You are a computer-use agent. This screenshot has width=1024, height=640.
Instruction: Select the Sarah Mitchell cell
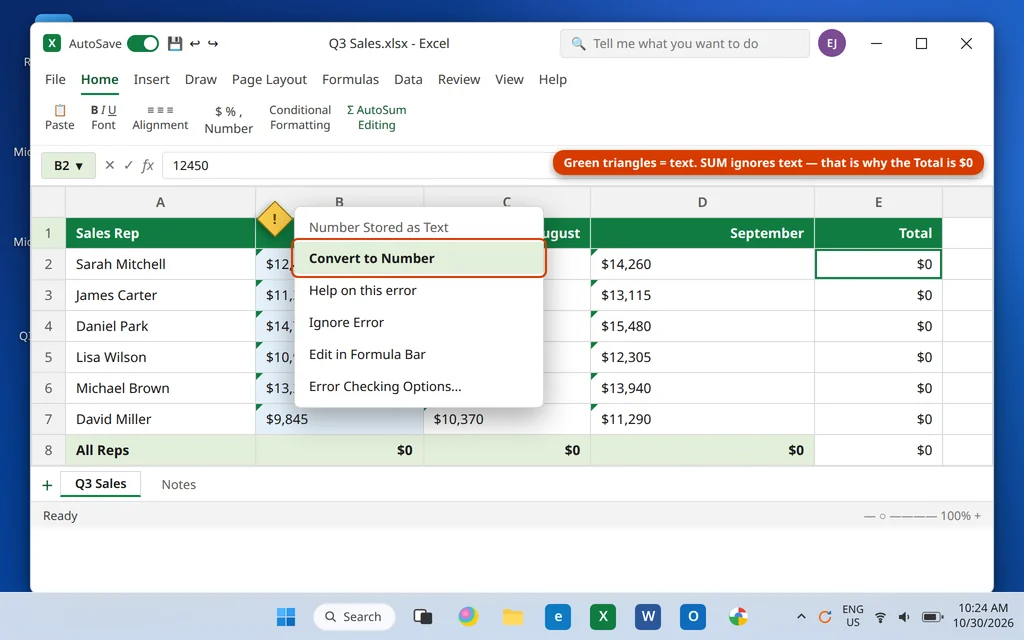coord(160,264)
